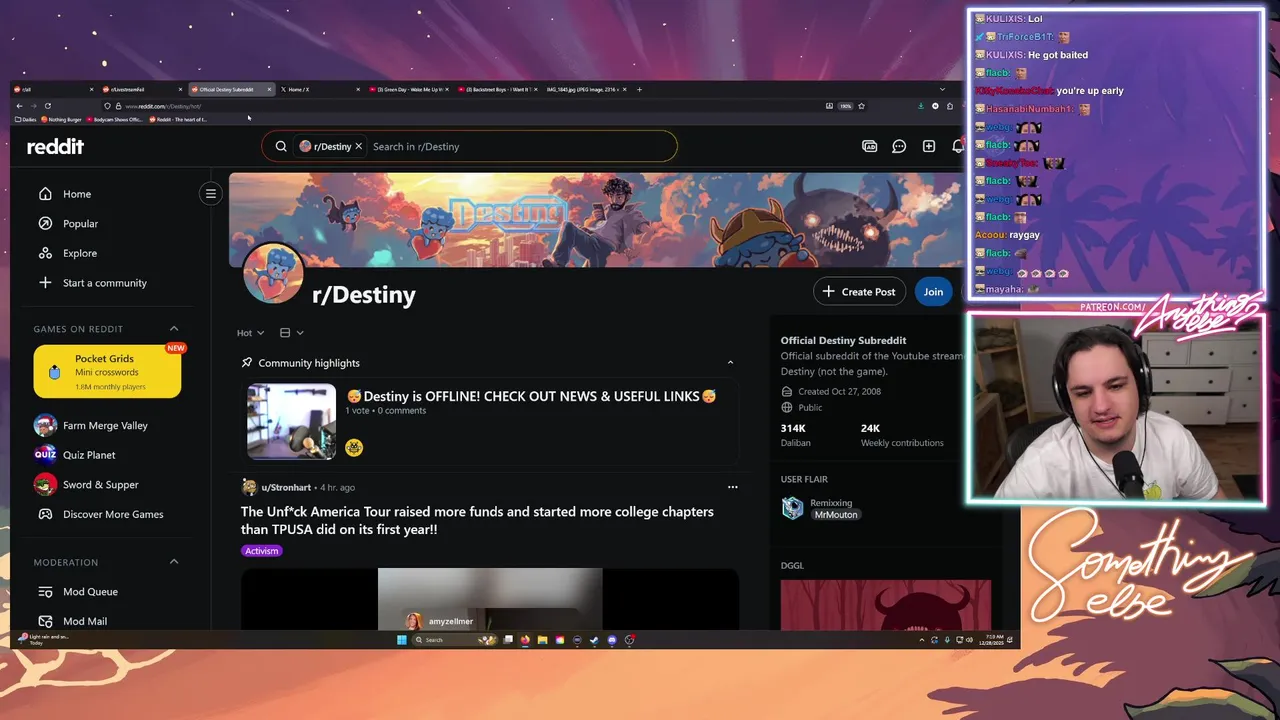Image resolution: width=1280 pixels, height=720 pixels.
Task: Open the Destiny is OFFLINE highlight post
Action: (x=531, y=396)
